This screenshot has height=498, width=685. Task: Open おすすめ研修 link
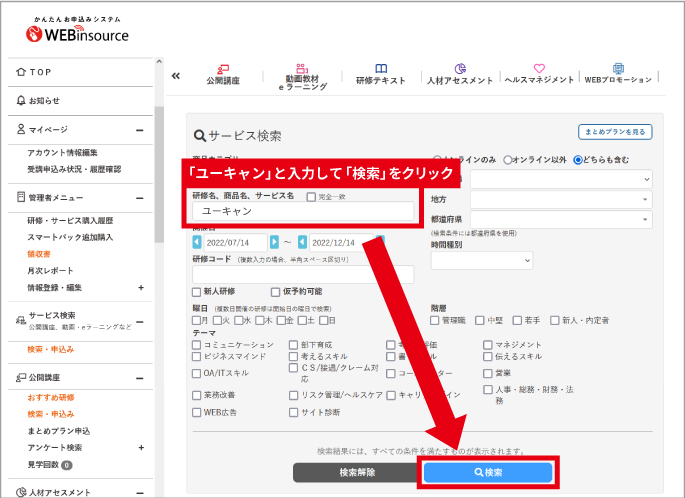51,397
